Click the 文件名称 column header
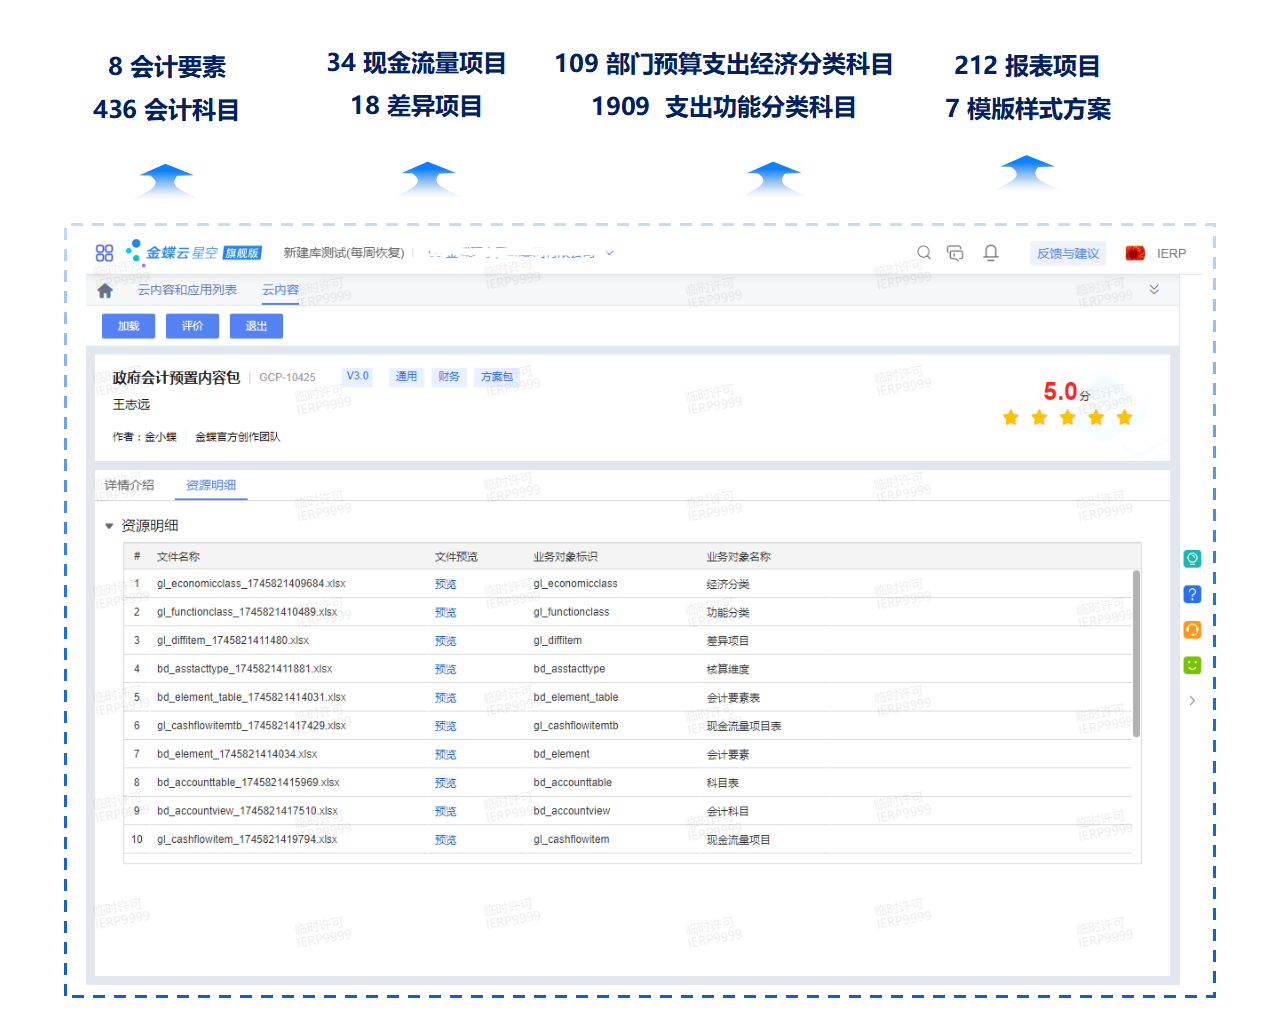This screenshot has height=1024, width=1275. (178, 557)
